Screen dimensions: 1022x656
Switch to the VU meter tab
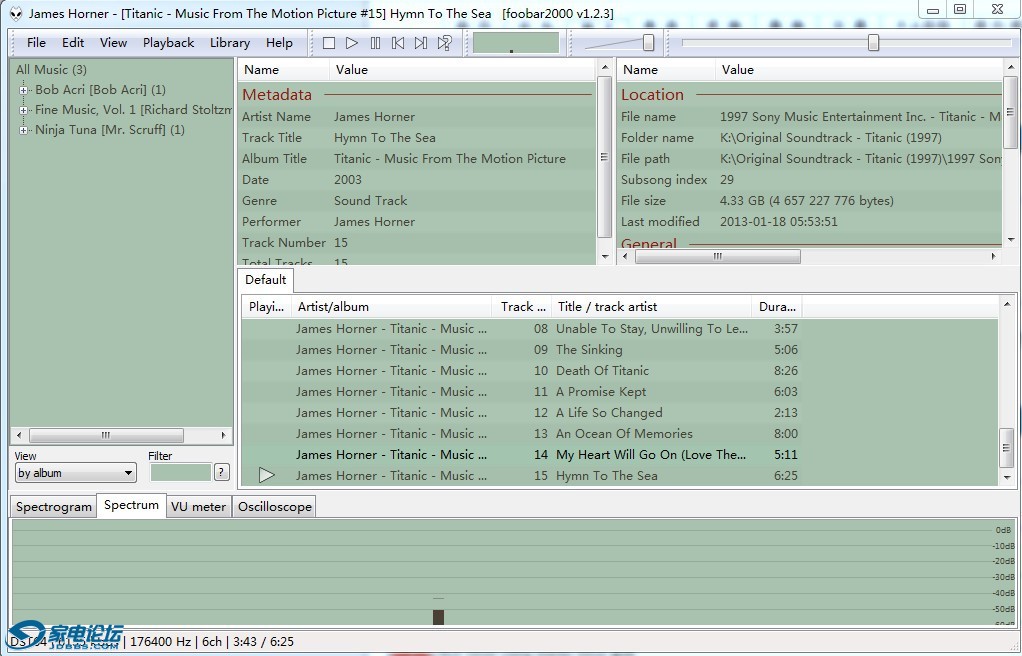click(198, 507)
